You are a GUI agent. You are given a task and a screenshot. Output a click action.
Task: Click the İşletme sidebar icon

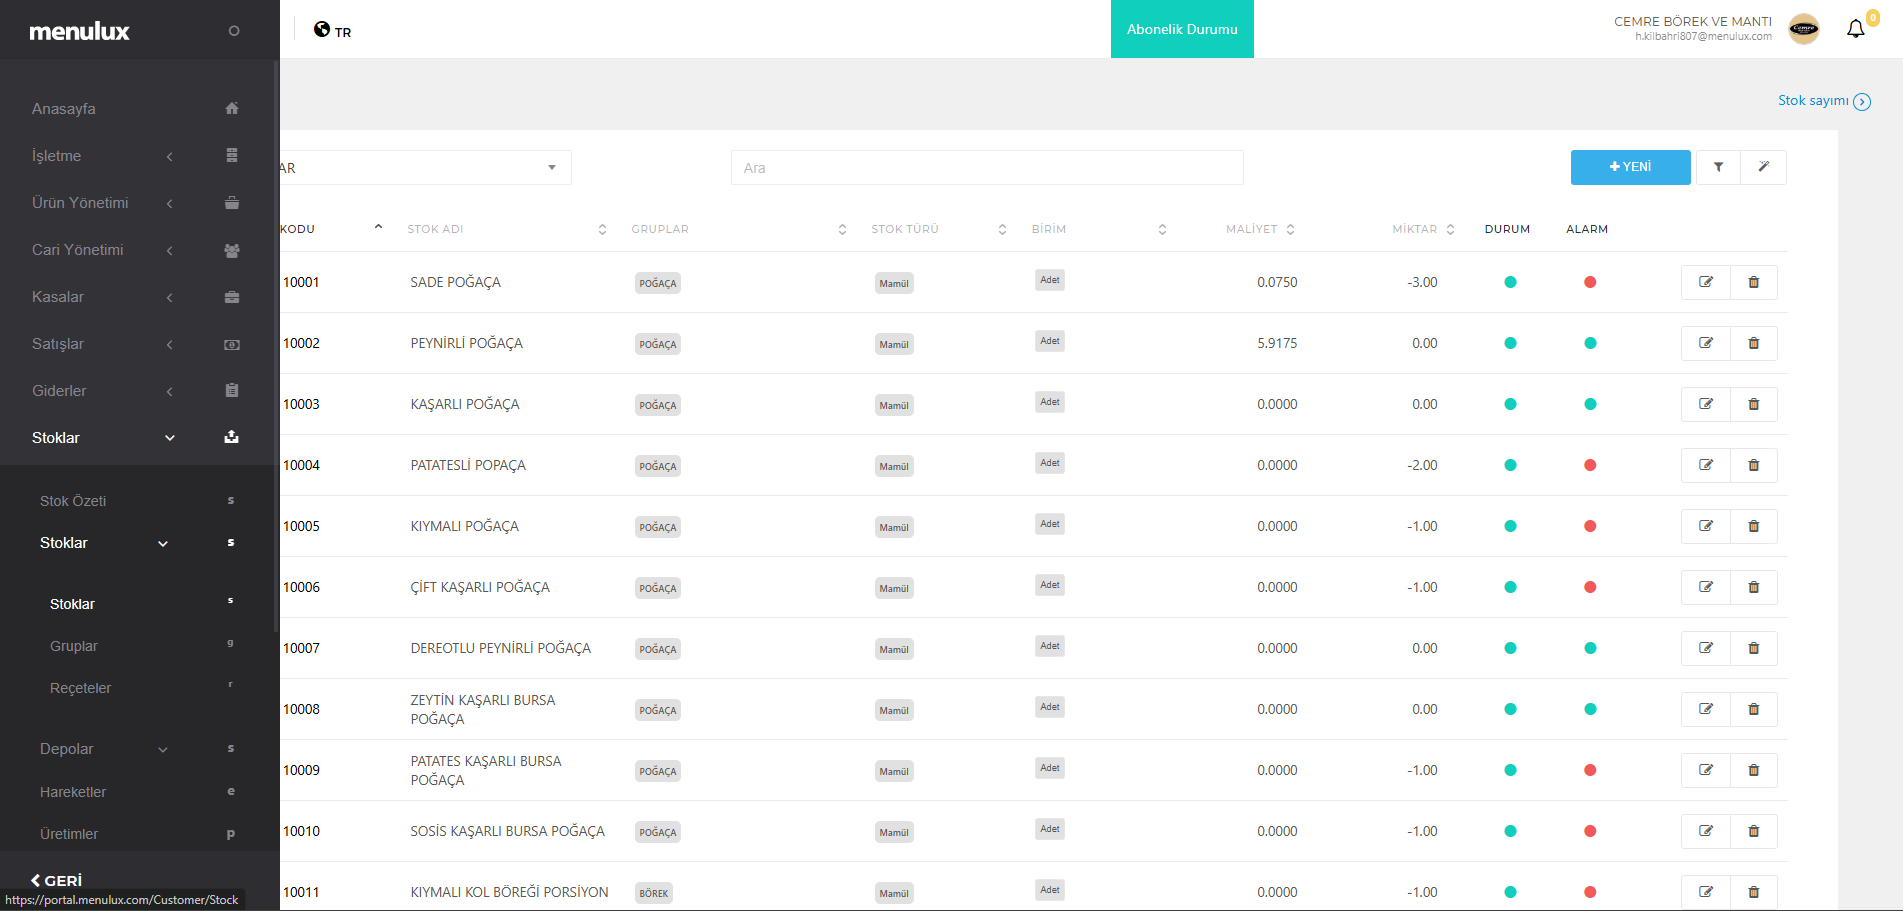(232, 155)
